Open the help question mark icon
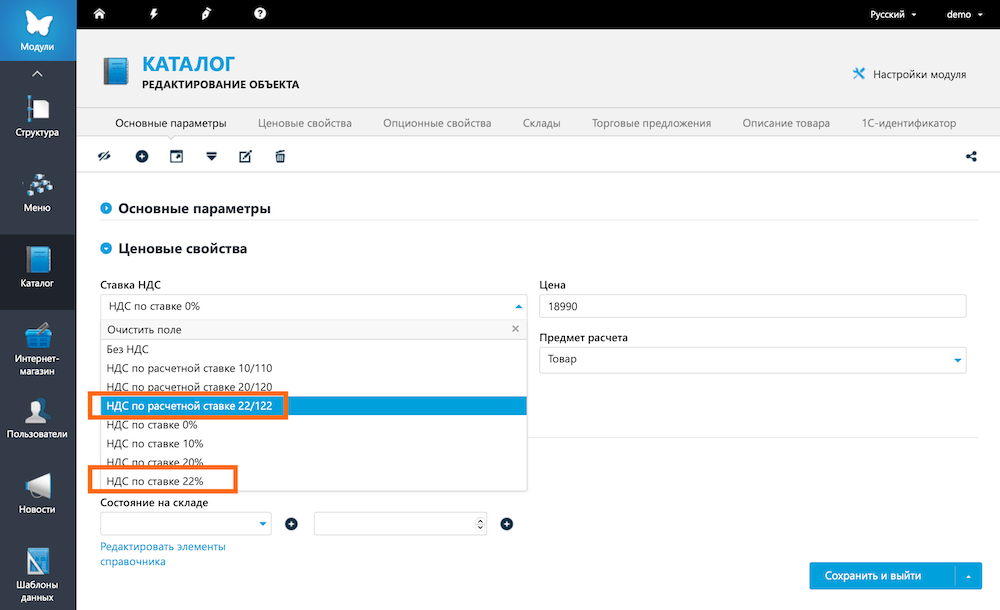This screenshot has width=1000, height=610. [x=260, y=14]
